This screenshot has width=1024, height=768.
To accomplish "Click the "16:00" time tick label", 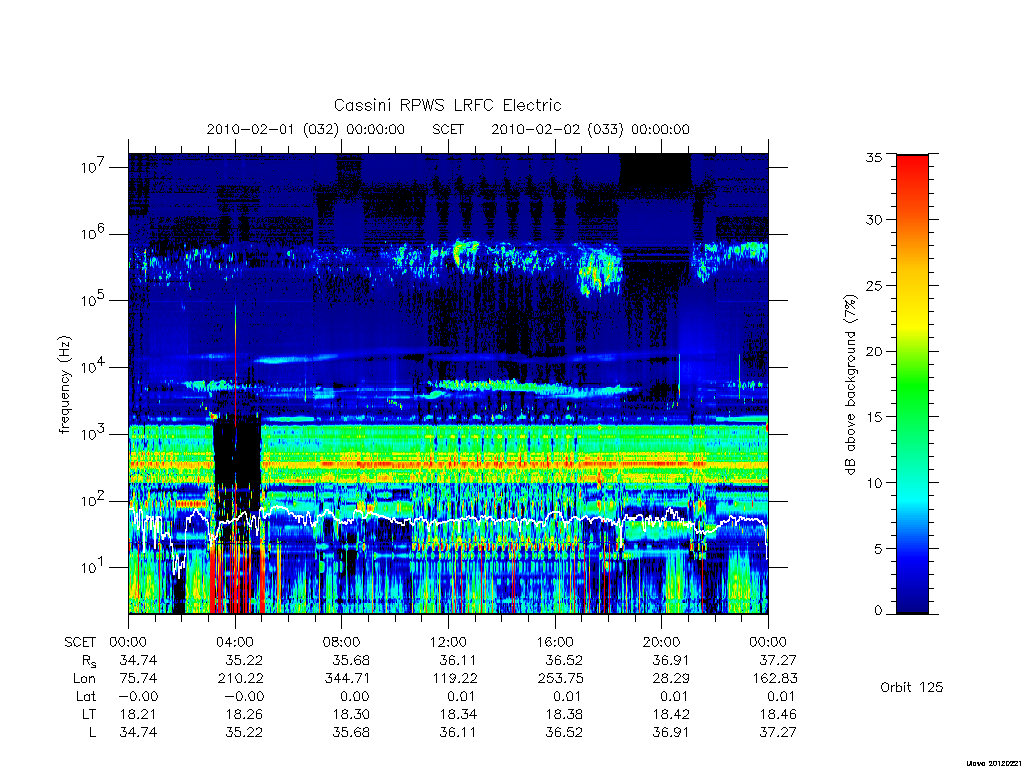I will [x=555, y=642].
